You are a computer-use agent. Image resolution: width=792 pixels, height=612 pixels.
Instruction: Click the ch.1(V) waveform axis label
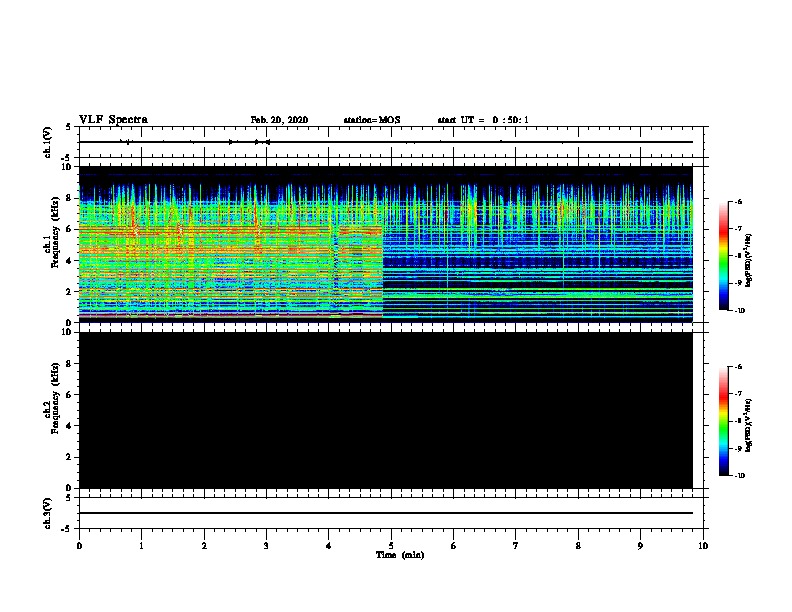47,142
